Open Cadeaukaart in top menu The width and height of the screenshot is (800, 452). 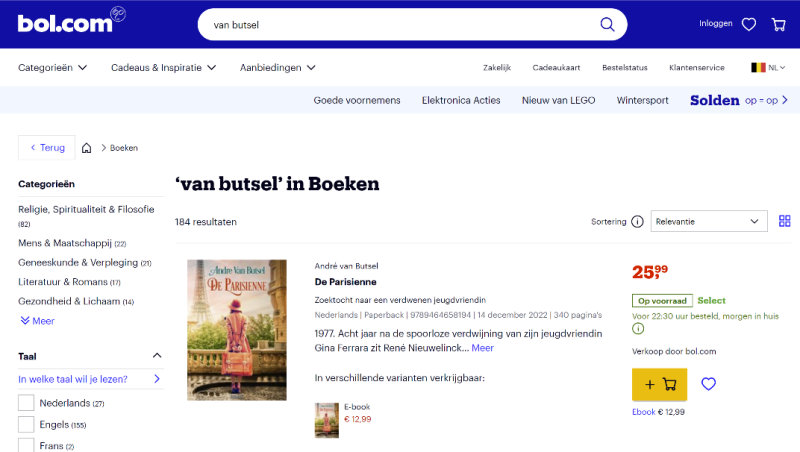pyautogui.click(x=556, y=67)
